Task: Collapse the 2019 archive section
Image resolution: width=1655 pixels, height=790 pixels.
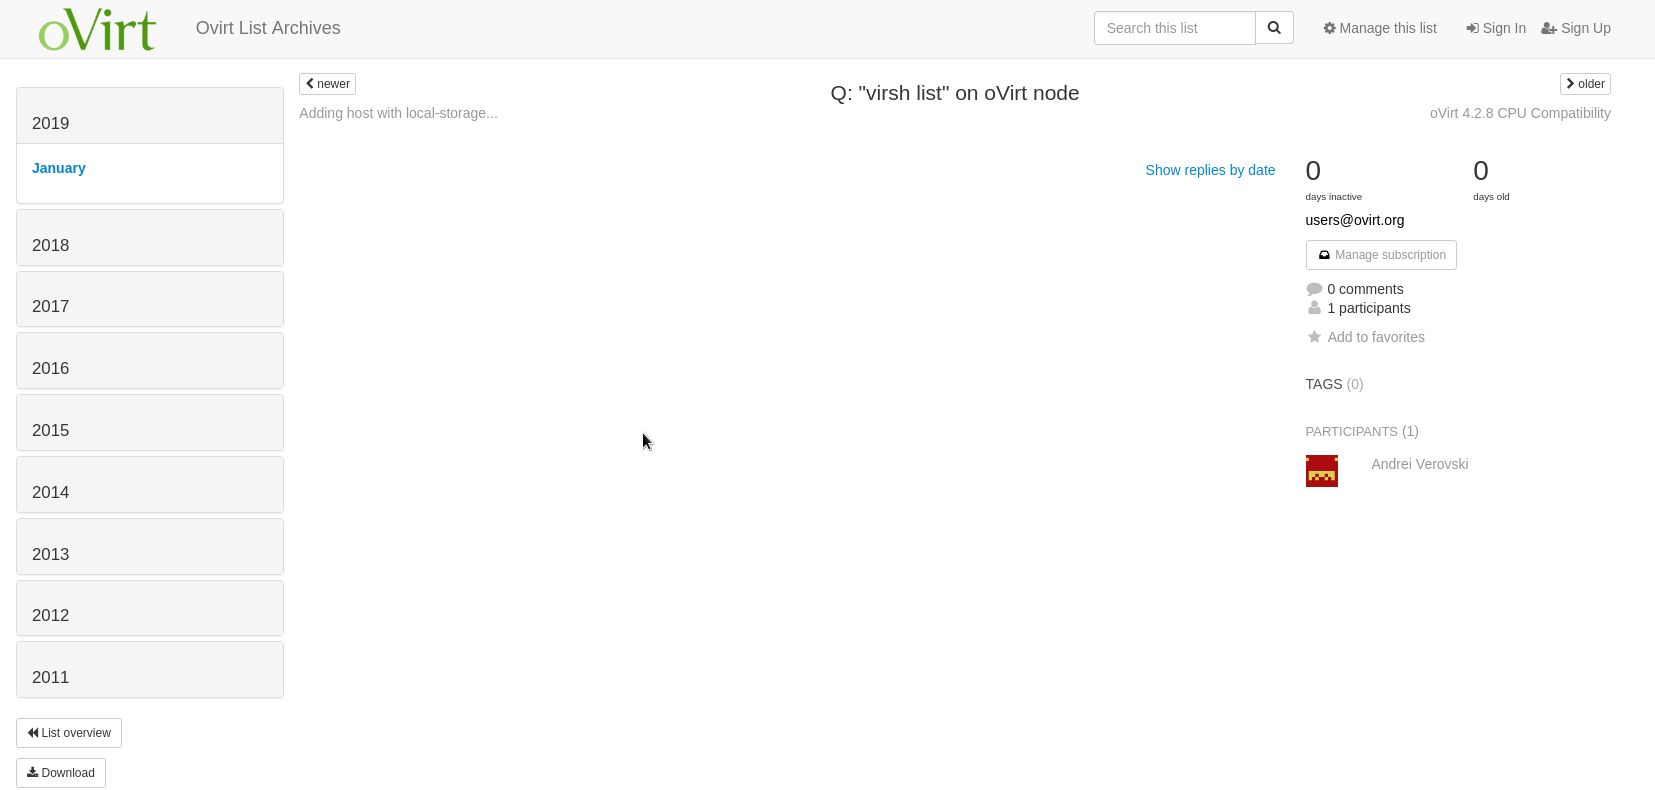Action: click(51, 123)
